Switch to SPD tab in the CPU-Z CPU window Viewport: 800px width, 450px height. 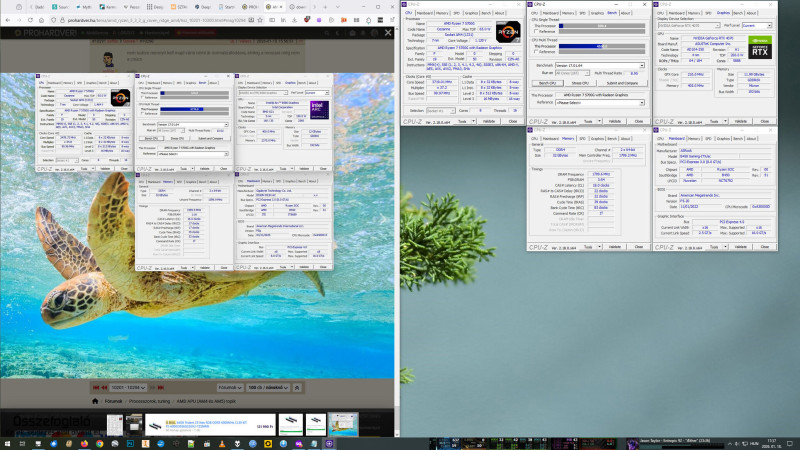(456, 13)
